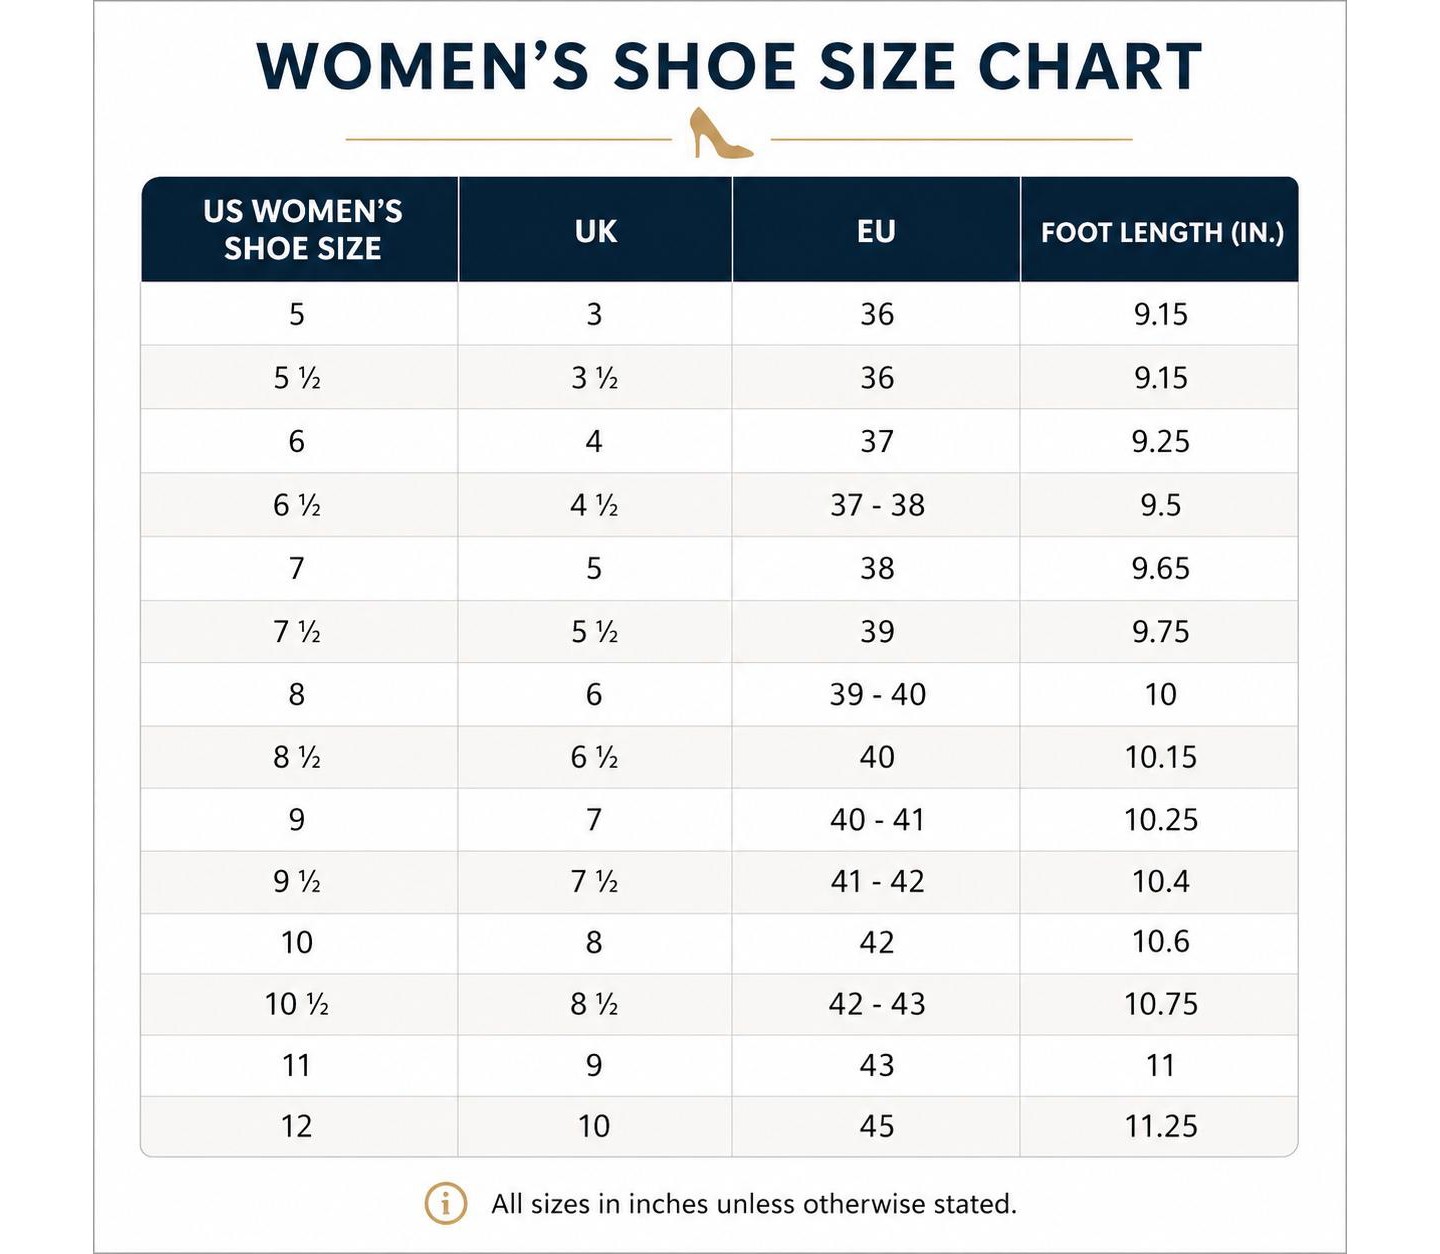Click EU value 37 - 38
1440x1254 pixels.
[877, 505]
